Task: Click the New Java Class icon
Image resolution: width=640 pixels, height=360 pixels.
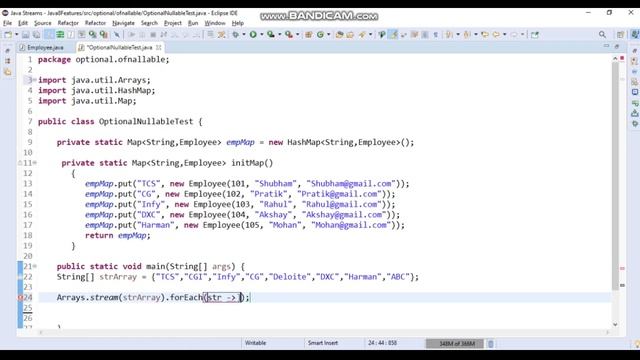Action: point(320,35)
